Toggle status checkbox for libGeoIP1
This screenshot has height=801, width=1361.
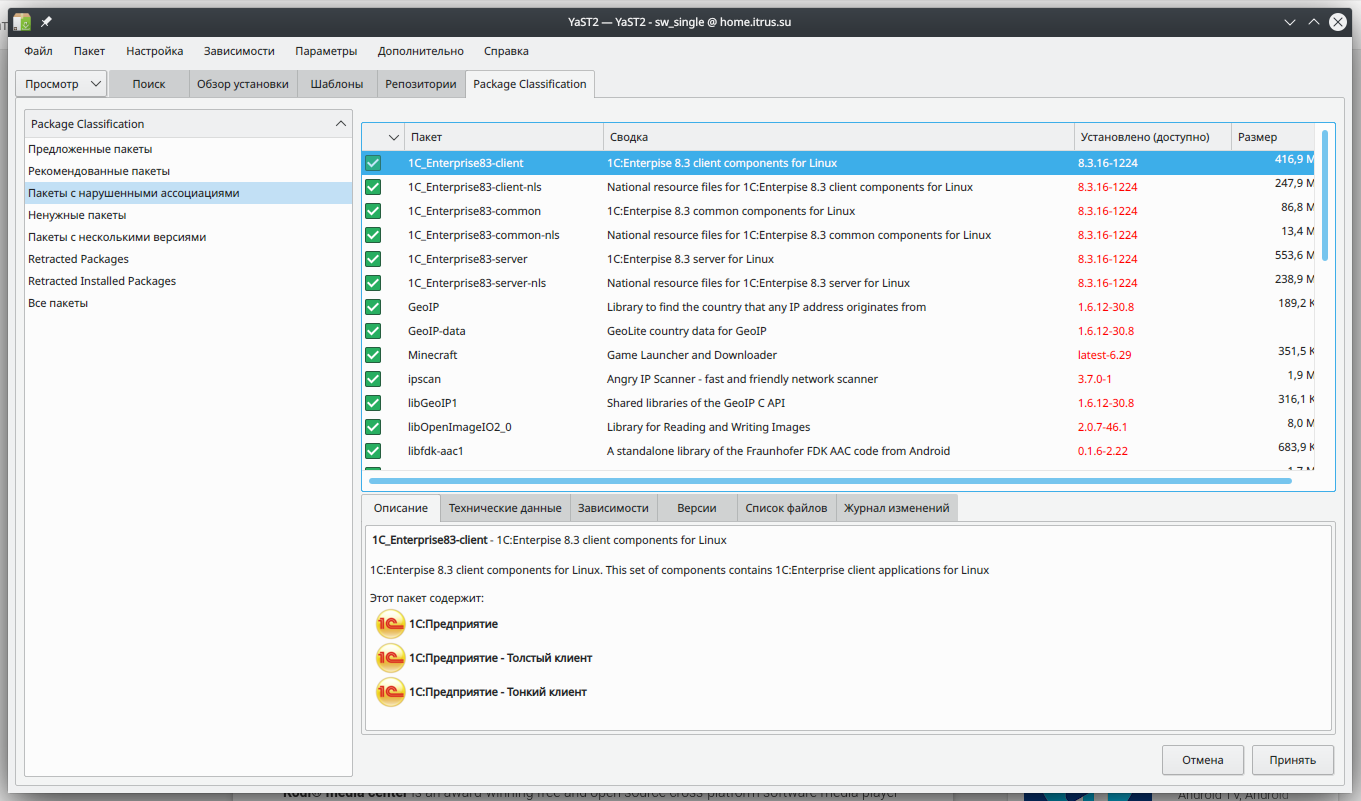pyautogui.click(x=373, y=403)
